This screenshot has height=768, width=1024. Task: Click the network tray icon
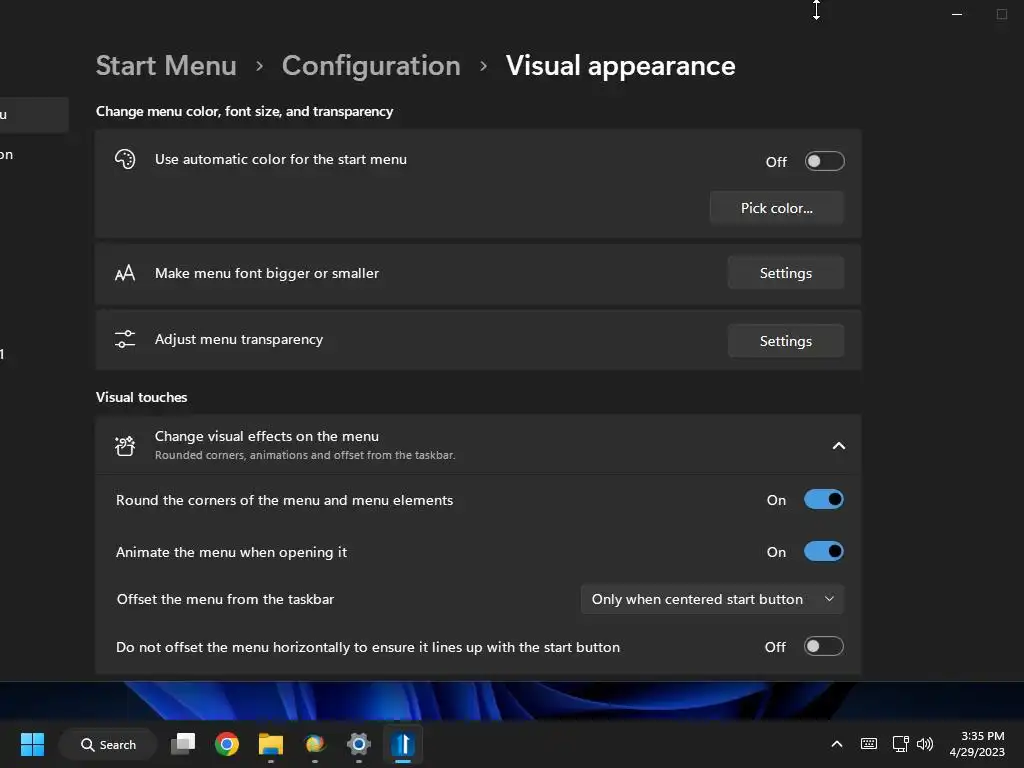900,744
